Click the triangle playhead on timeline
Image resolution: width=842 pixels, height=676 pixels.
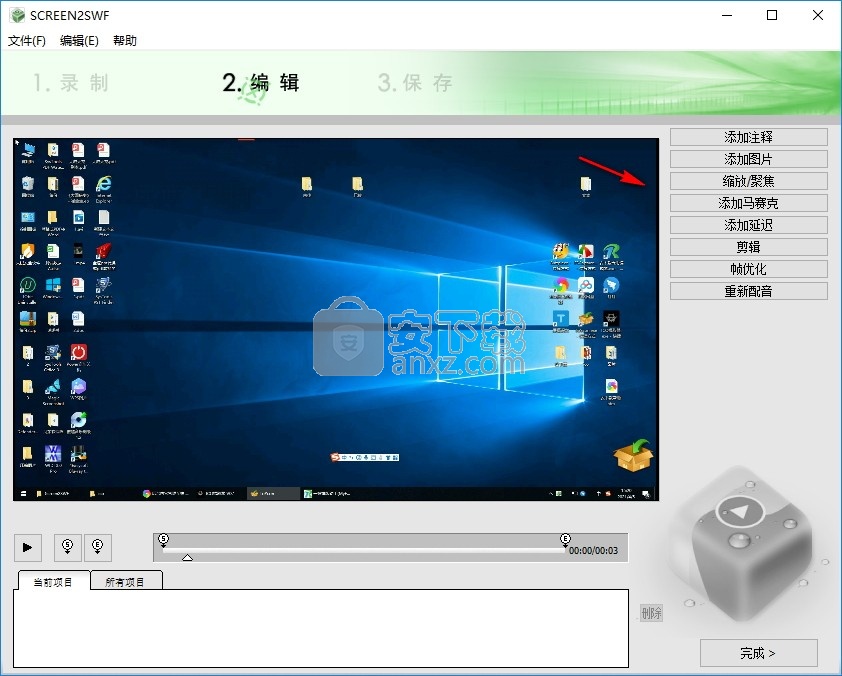187,558
